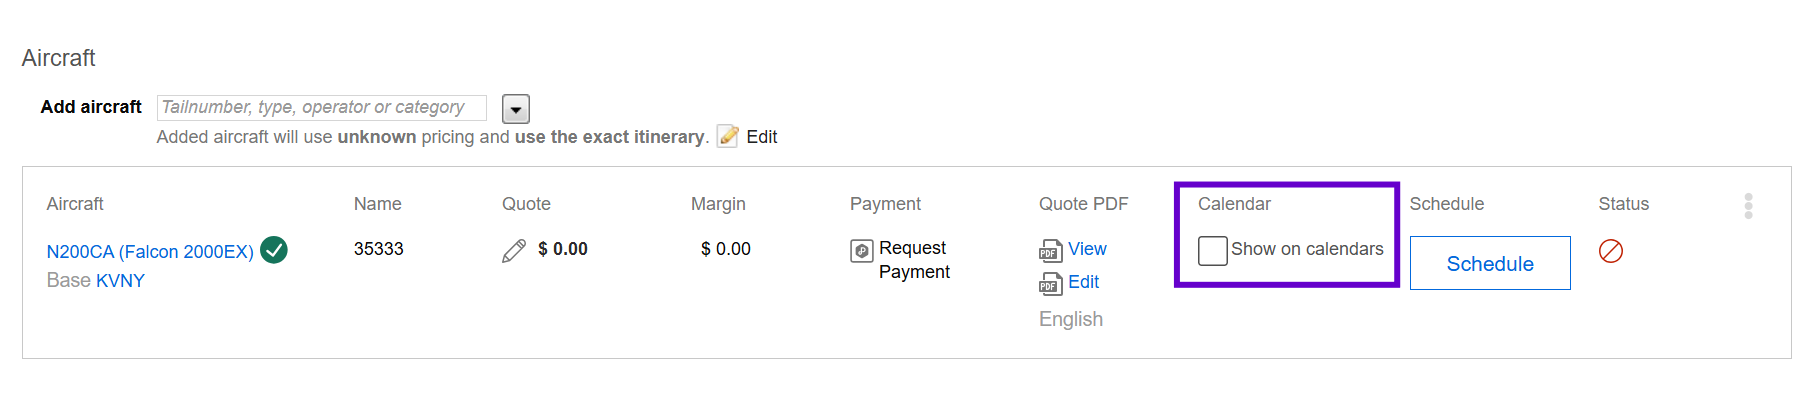The image size is (1818, 394).
Task: Click the Request Payment icon
Action: 862,251
